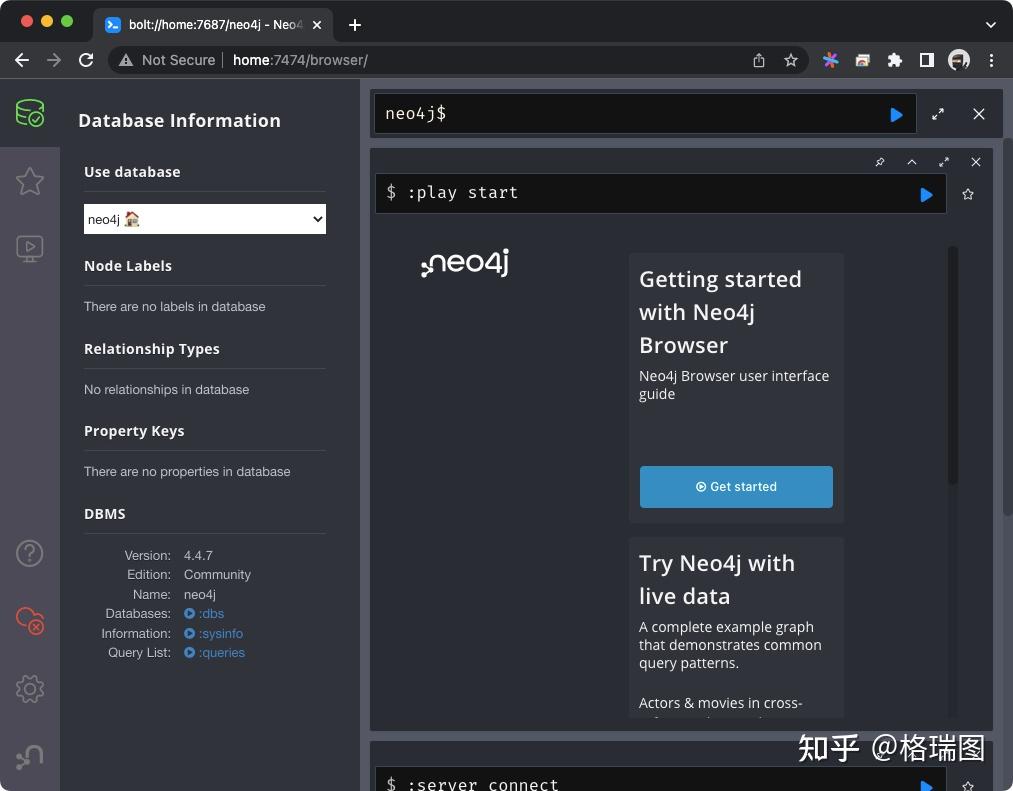Screen dimensions: 1013x791
Task: Collapse the :play start frame
Action: click(912, 162)
